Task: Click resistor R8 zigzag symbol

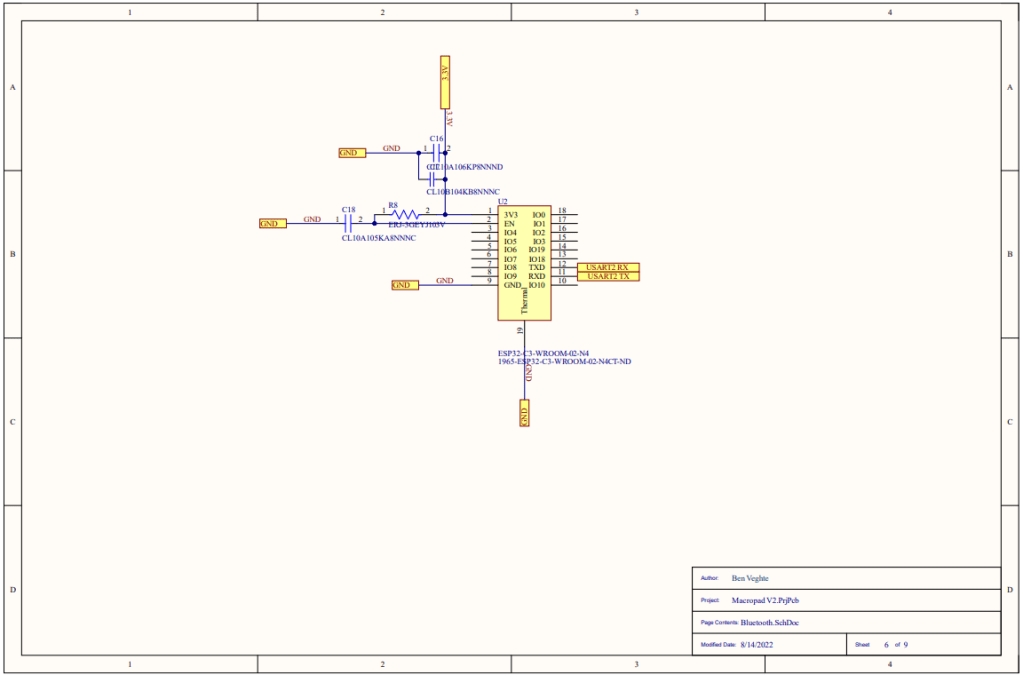Action: [x=405, y=213]
